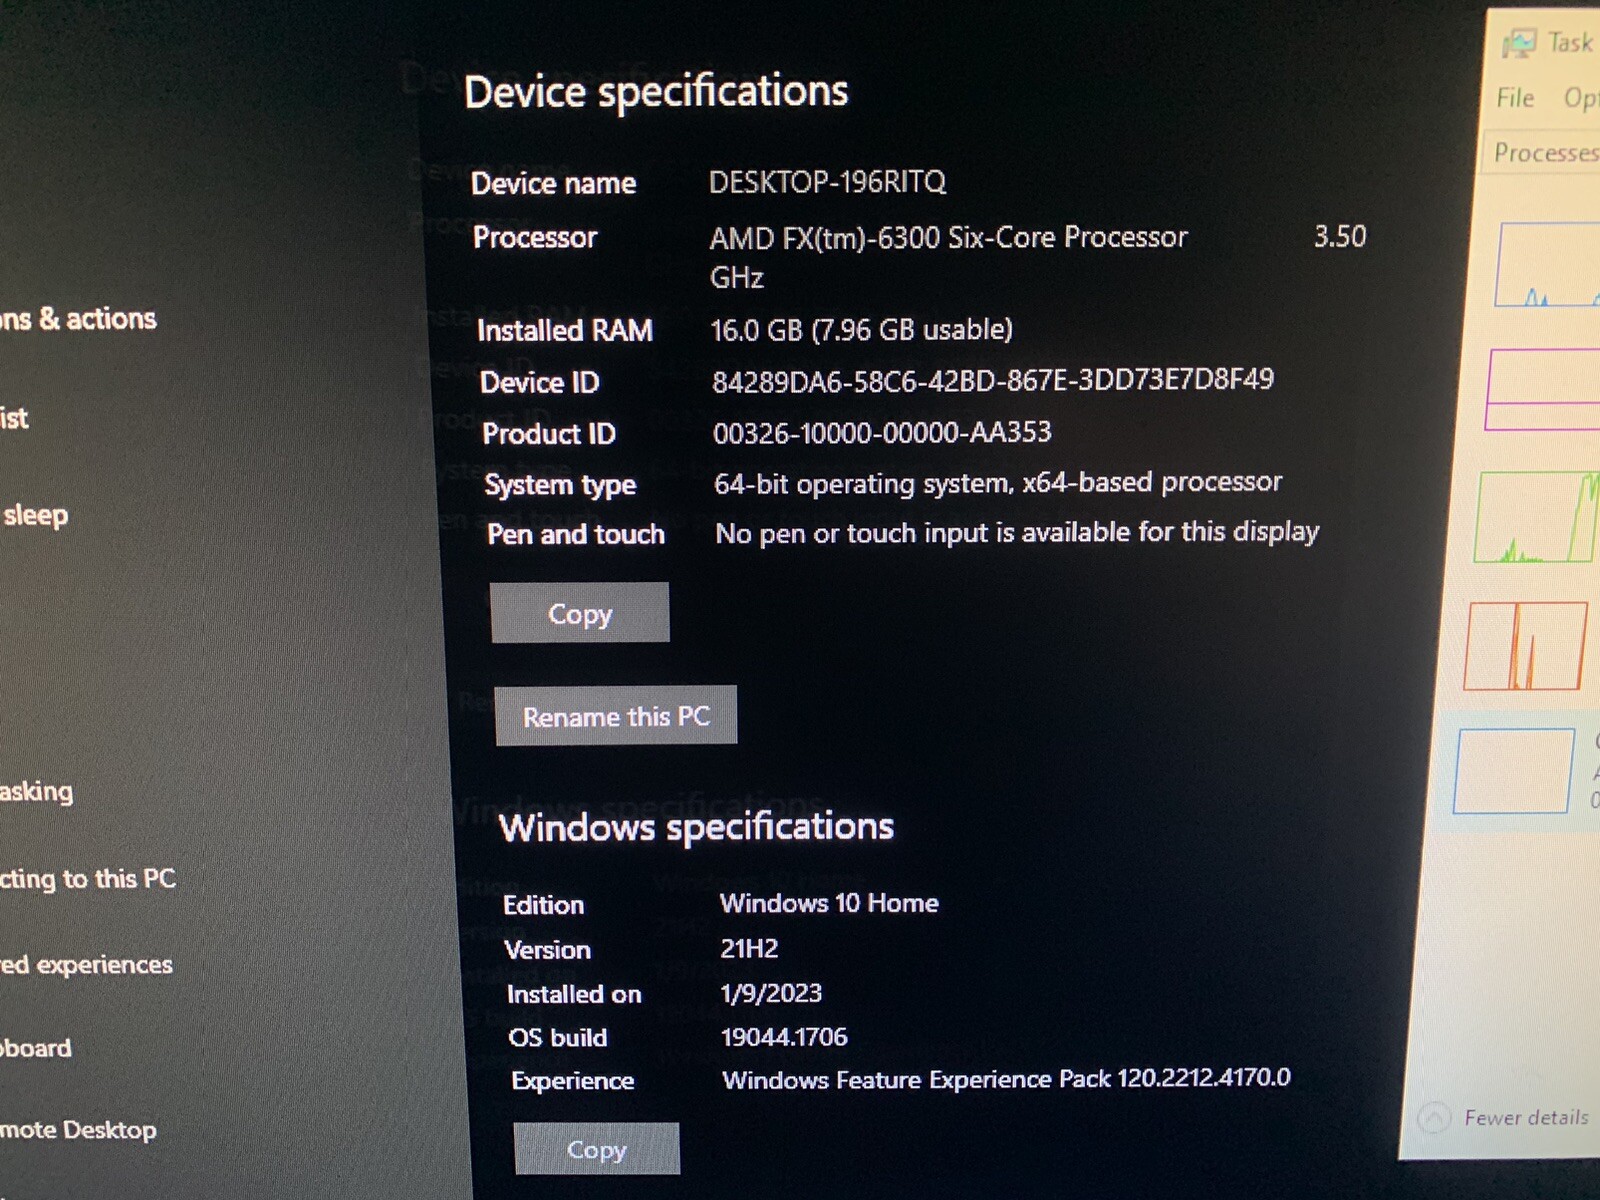Click the Rename this PC button
Viewport: 1600px width, 1200px height.
click(x=616, y=715)
